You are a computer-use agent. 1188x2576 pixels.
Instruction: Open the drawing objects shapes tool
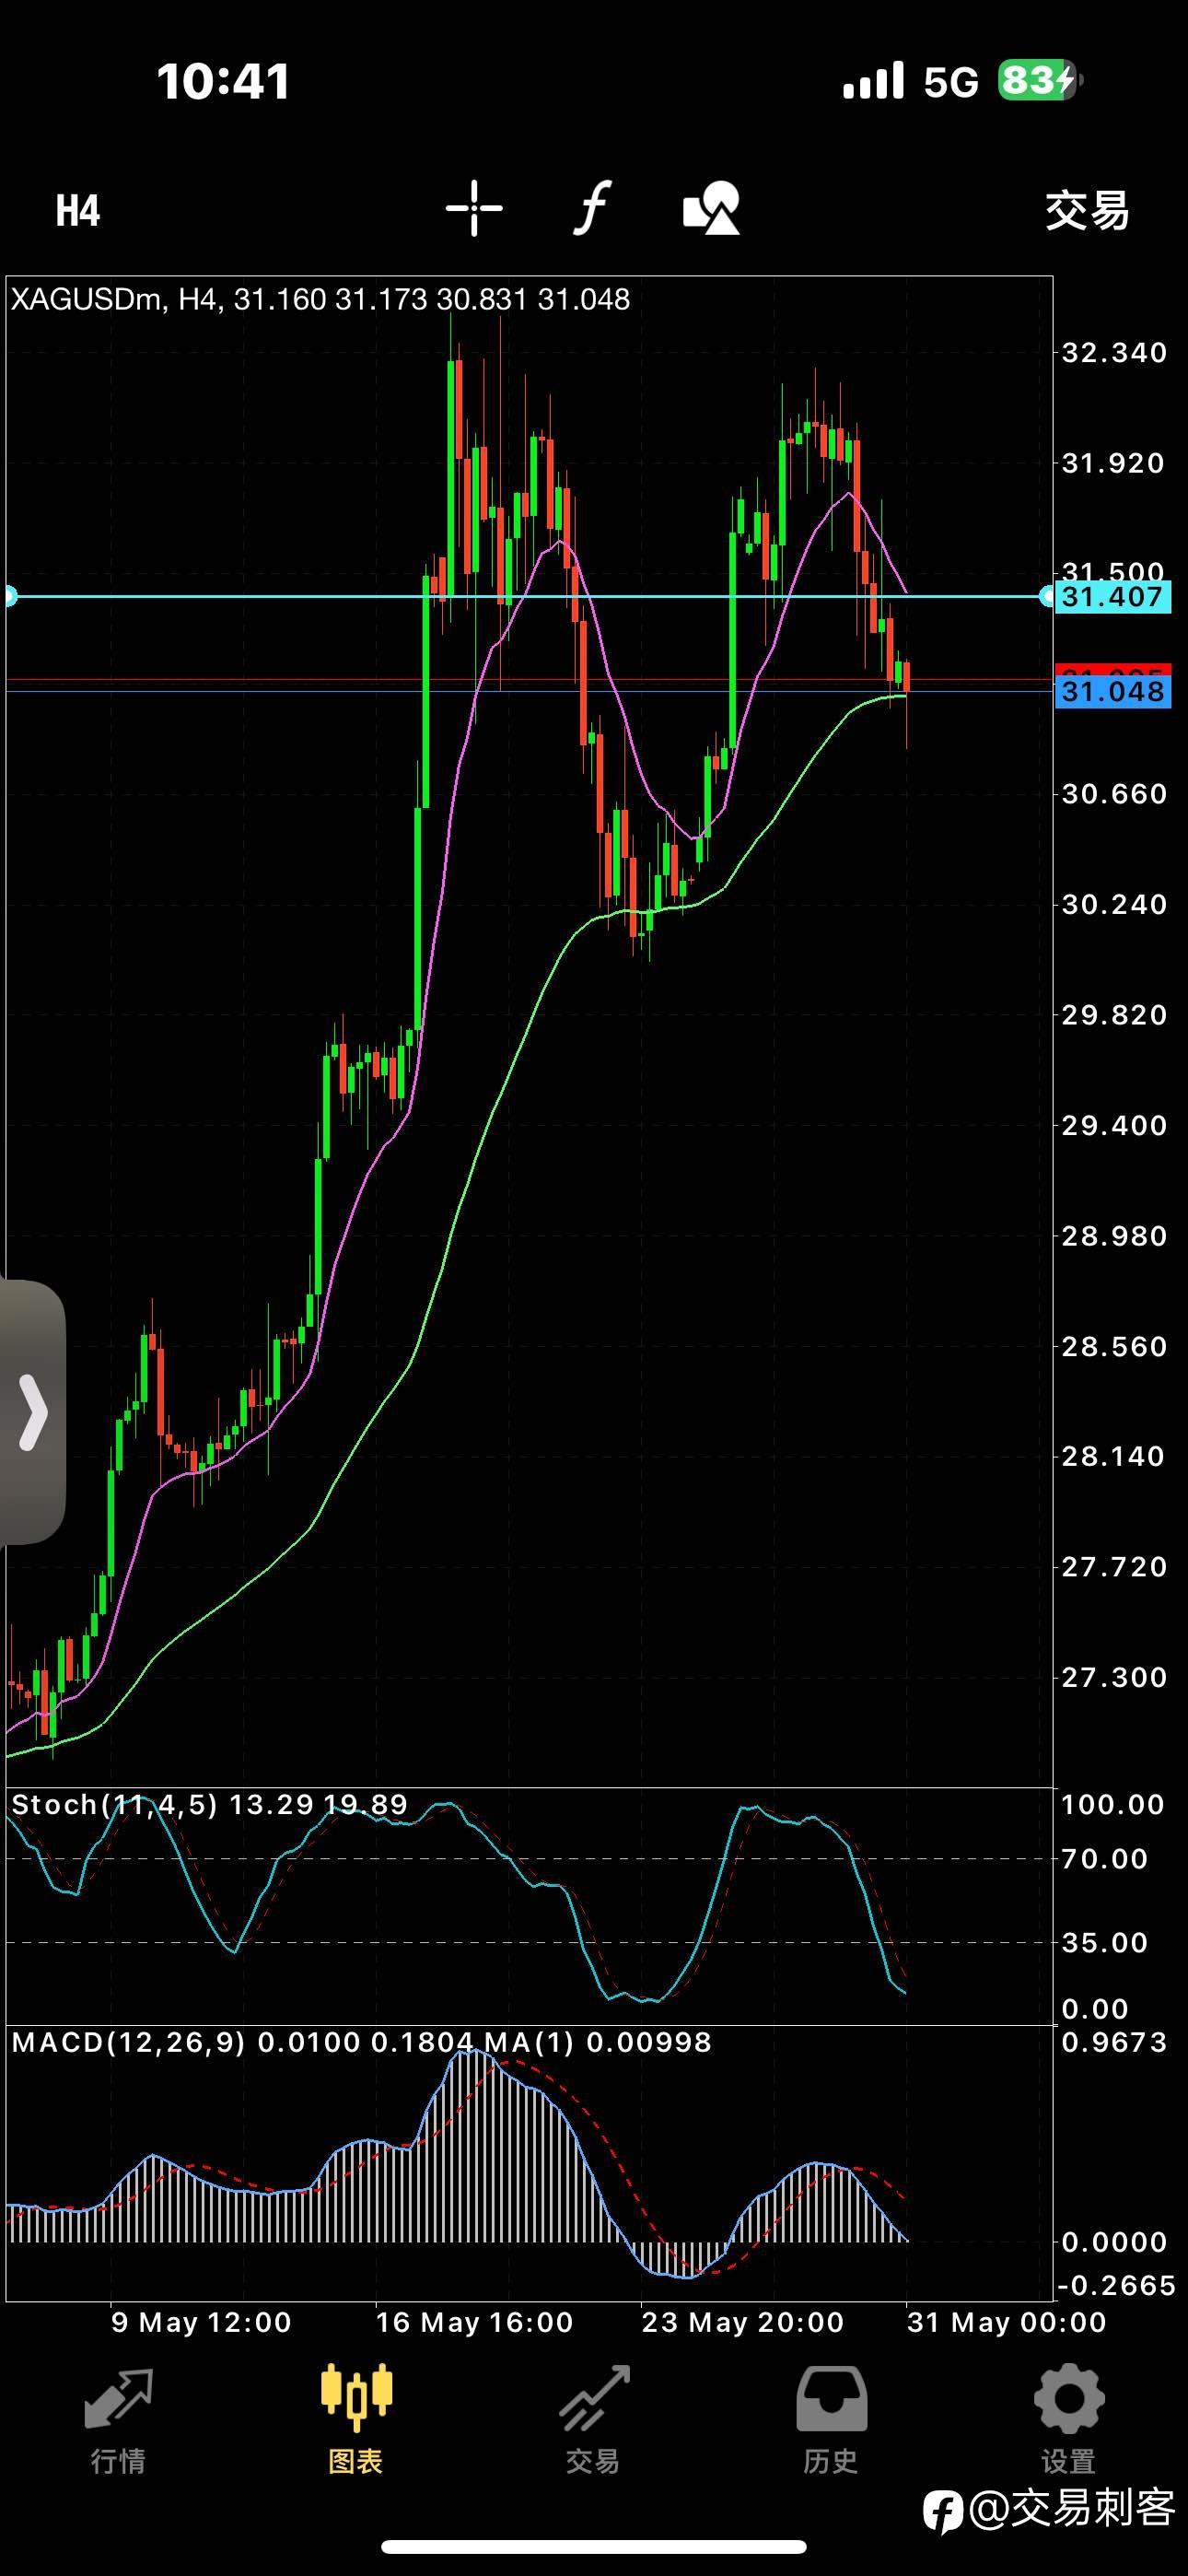coord(711,208)
